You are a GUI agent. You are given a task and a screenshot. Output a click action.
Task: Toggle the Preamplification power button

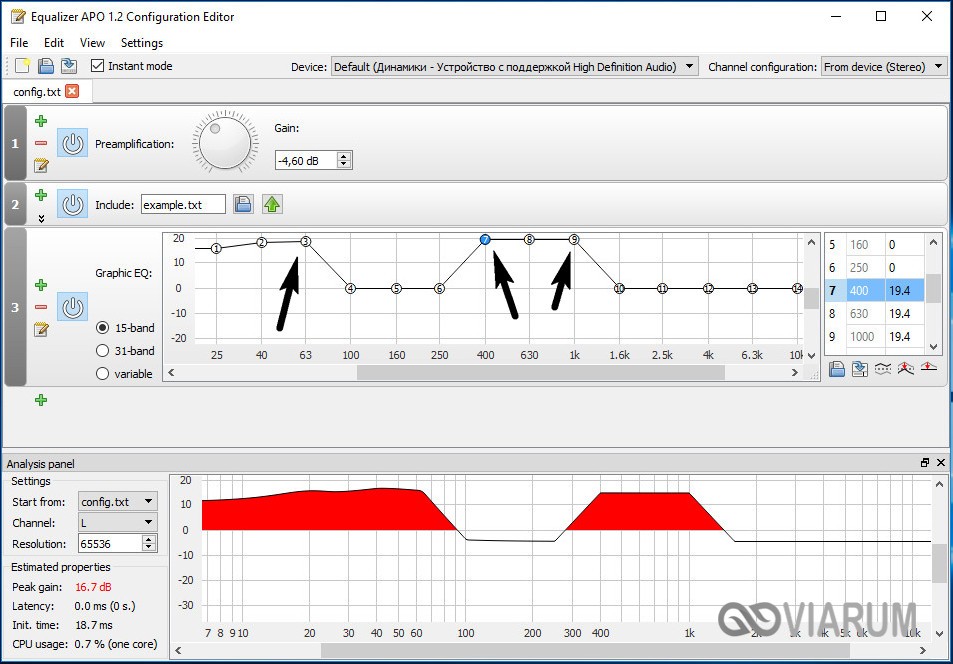72,144
